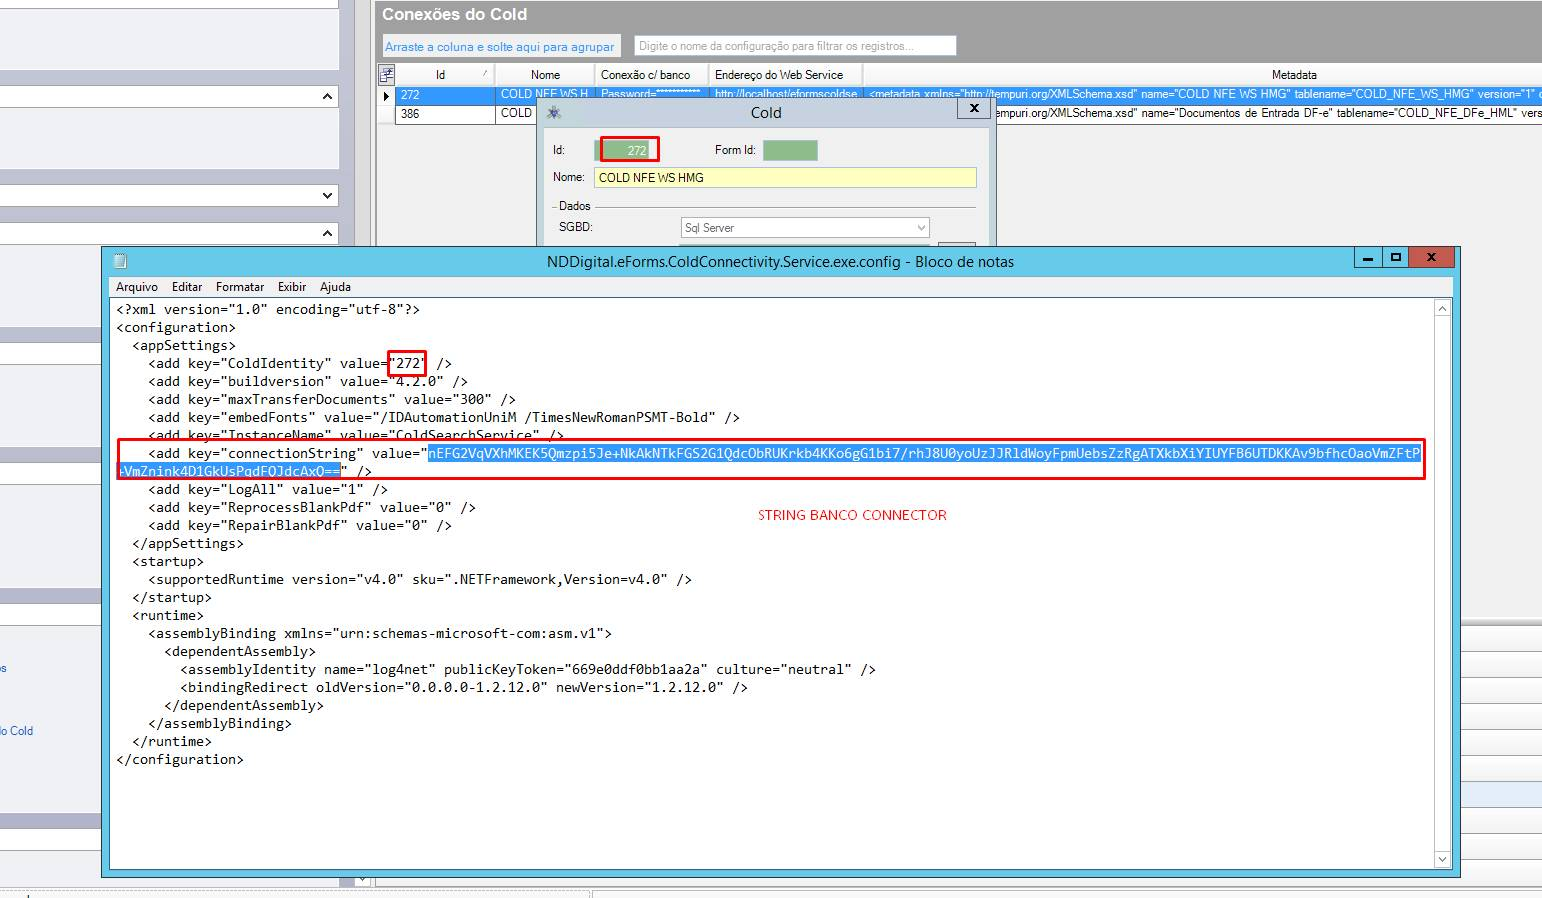Click row indicator arrow for record 272
This screenshot has width=1542, height=898.
[386, 96]
